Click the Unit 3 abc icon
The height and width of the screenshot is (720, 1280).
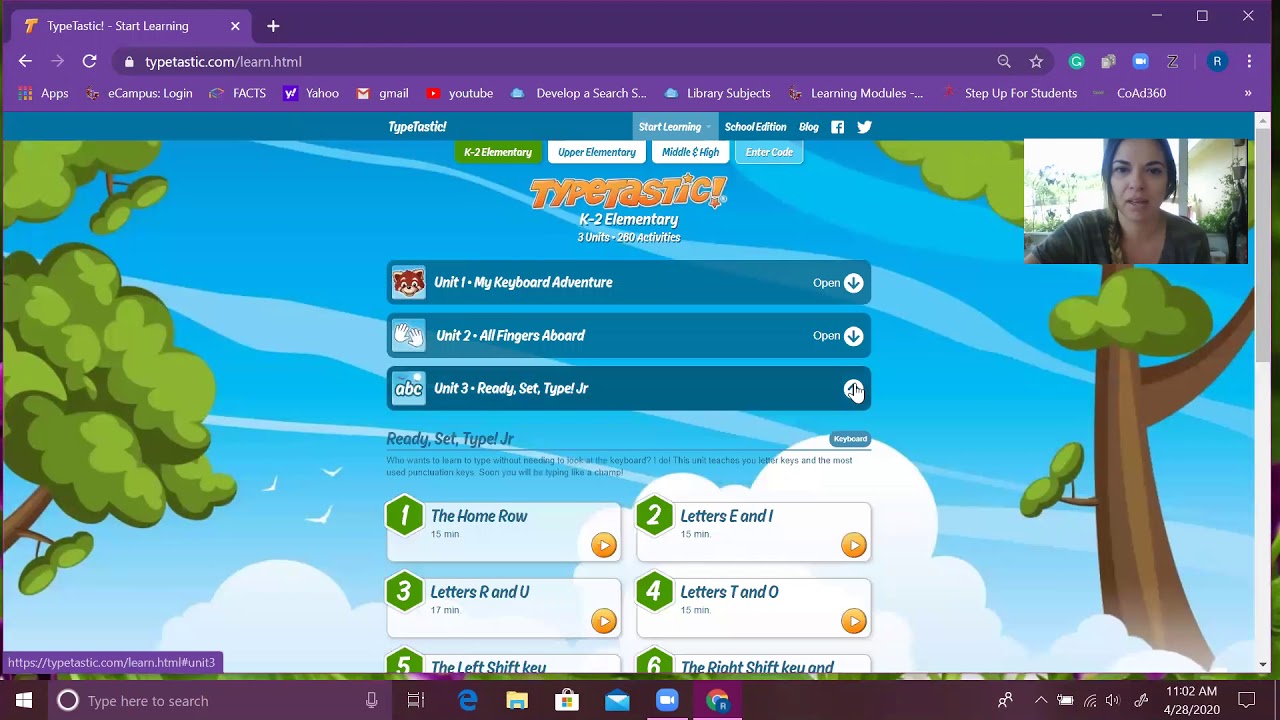pyautogui.click(x=408, y=389)
